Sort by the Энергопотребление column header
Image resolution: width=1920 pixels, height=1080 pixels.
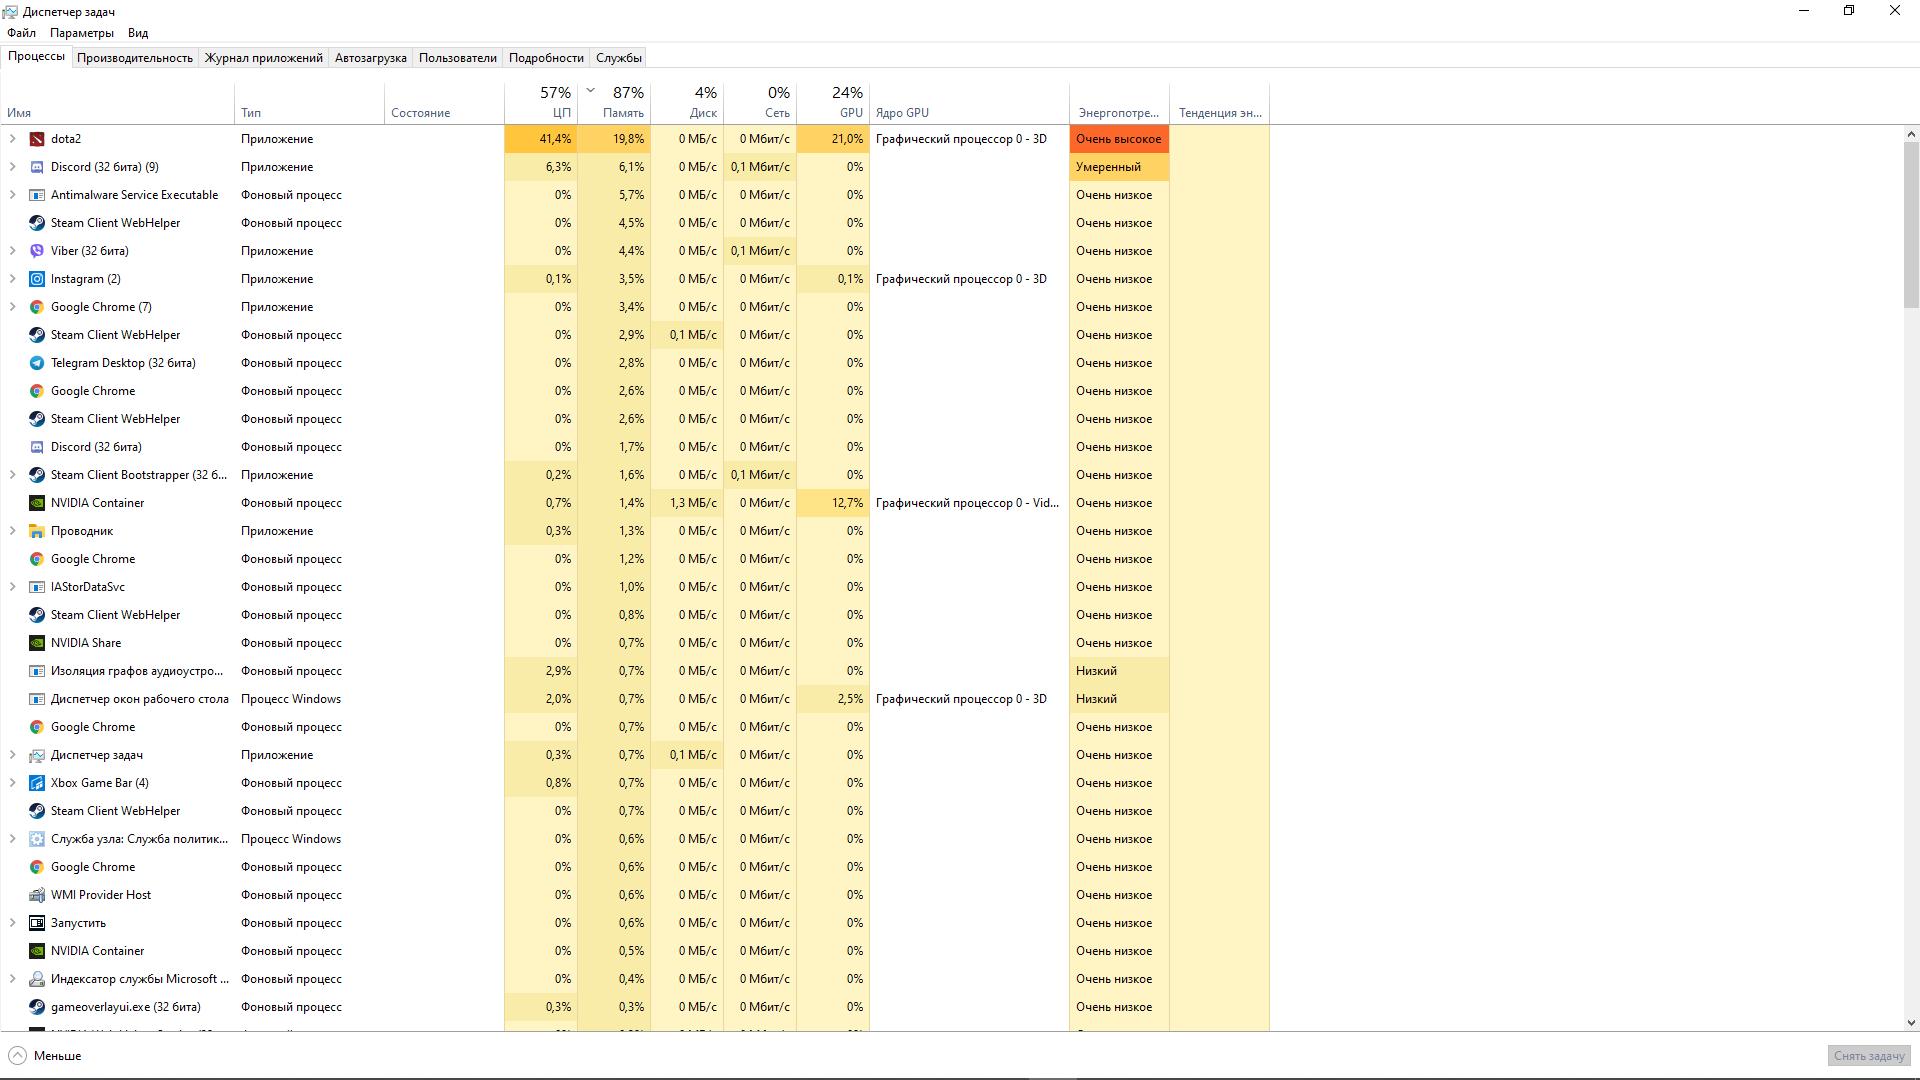pos(1119,104)
